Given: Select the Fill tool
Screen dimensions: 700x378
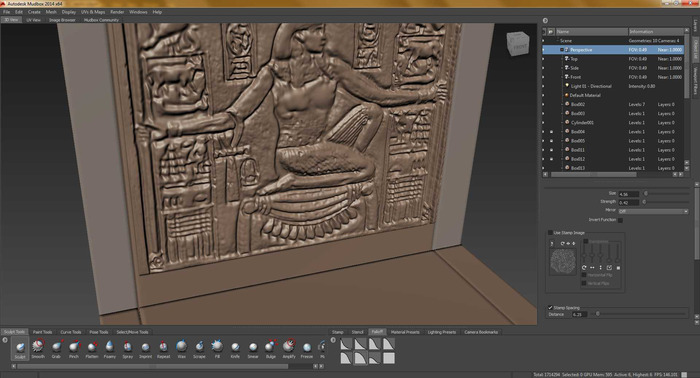Looking at the screenshot, I should click(217, 349).
